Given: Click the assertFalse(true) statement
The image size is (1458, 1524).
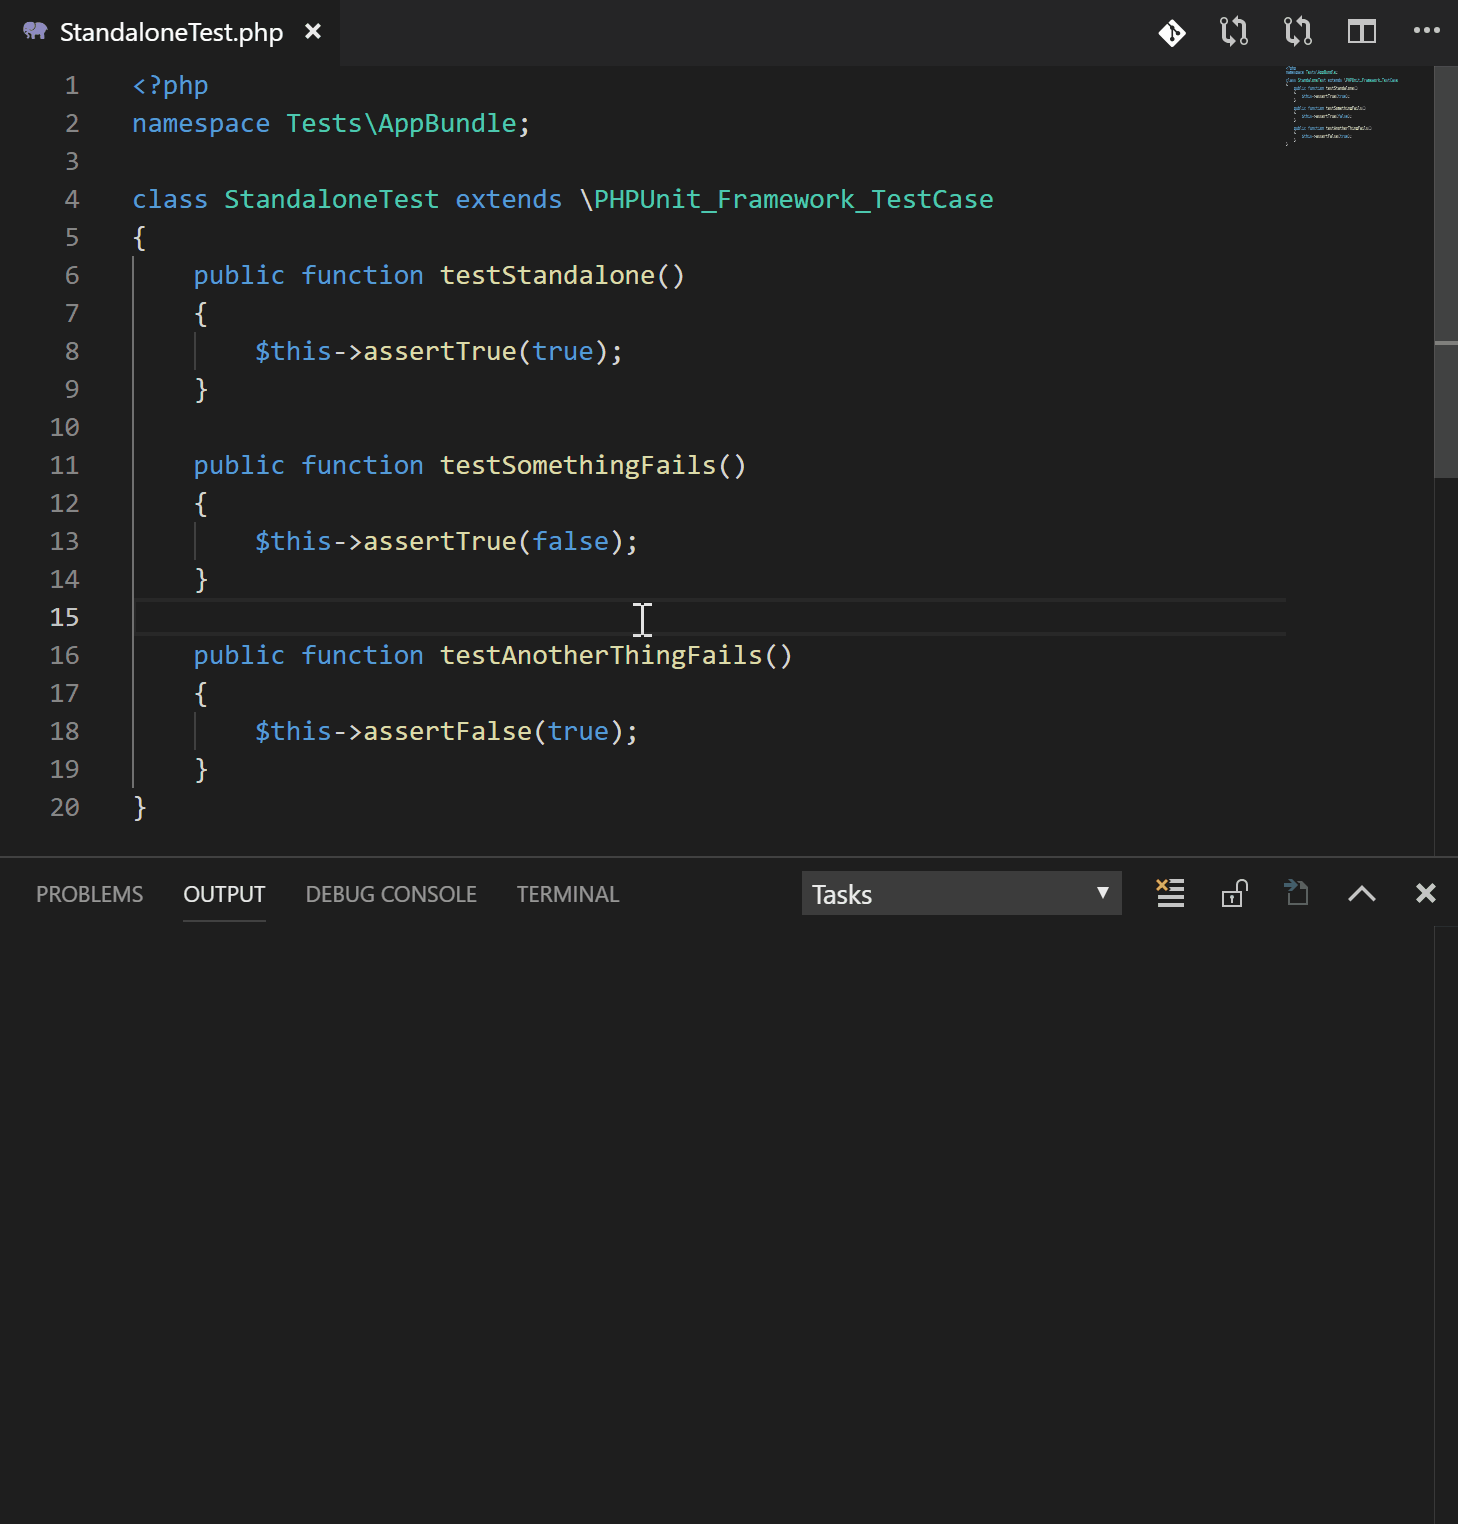Looking at the screenshot, I should click(x=446, y=731).
